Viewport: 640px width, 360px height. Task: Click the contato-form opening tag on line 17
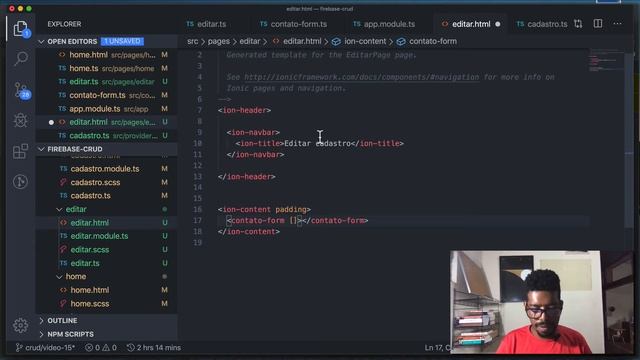coord(264,220)
